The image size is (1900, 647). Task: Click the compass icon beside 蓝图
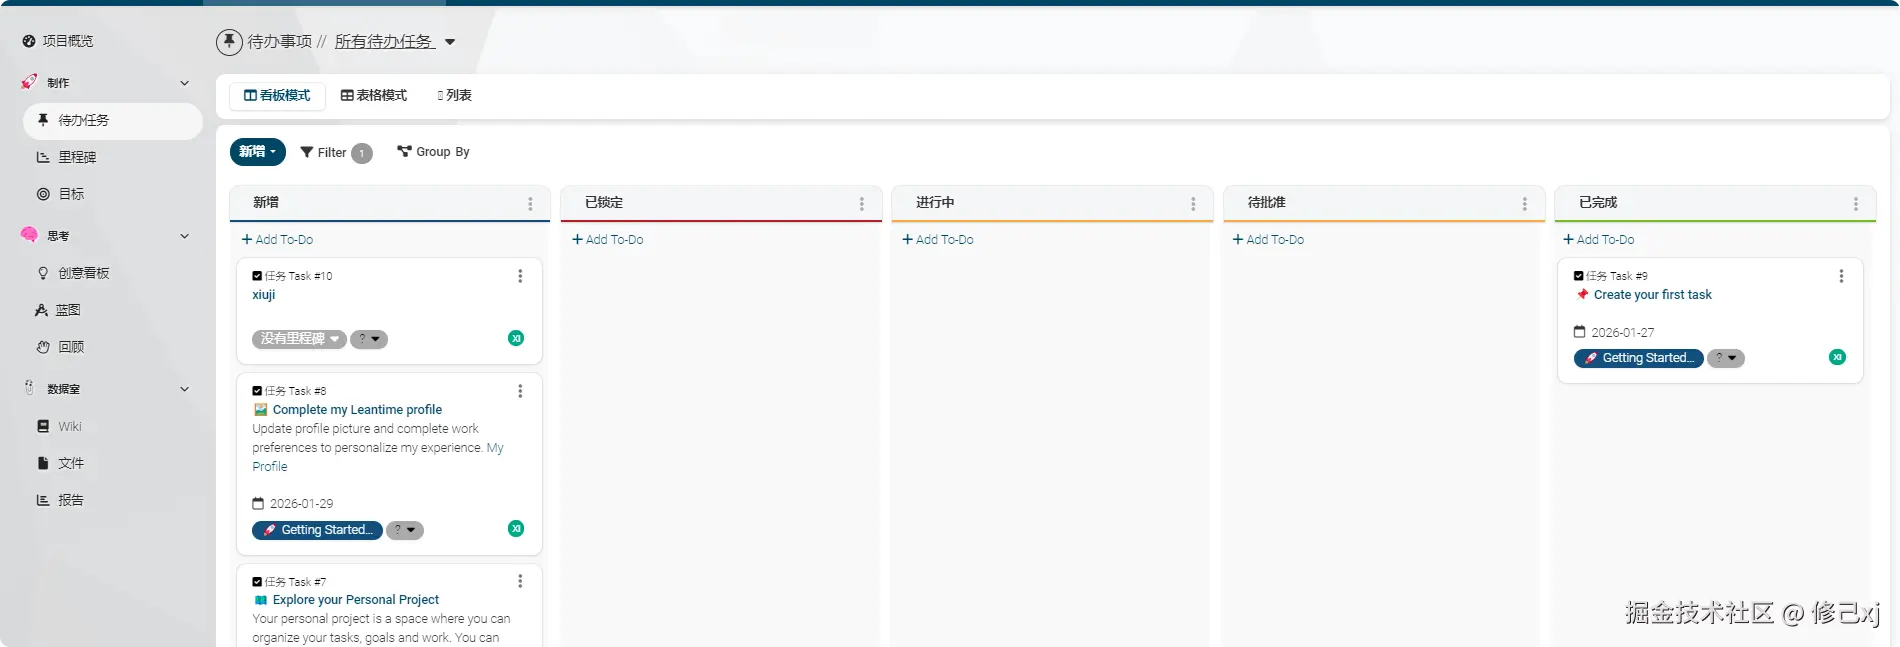click(42, 310)
